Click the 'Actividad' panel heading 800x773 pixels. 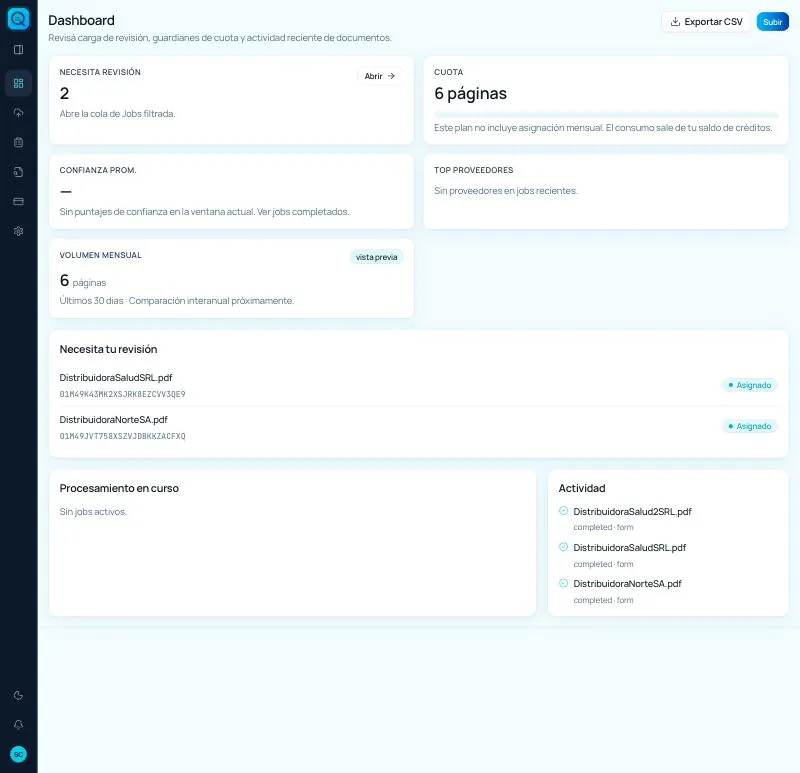[582, 488]
